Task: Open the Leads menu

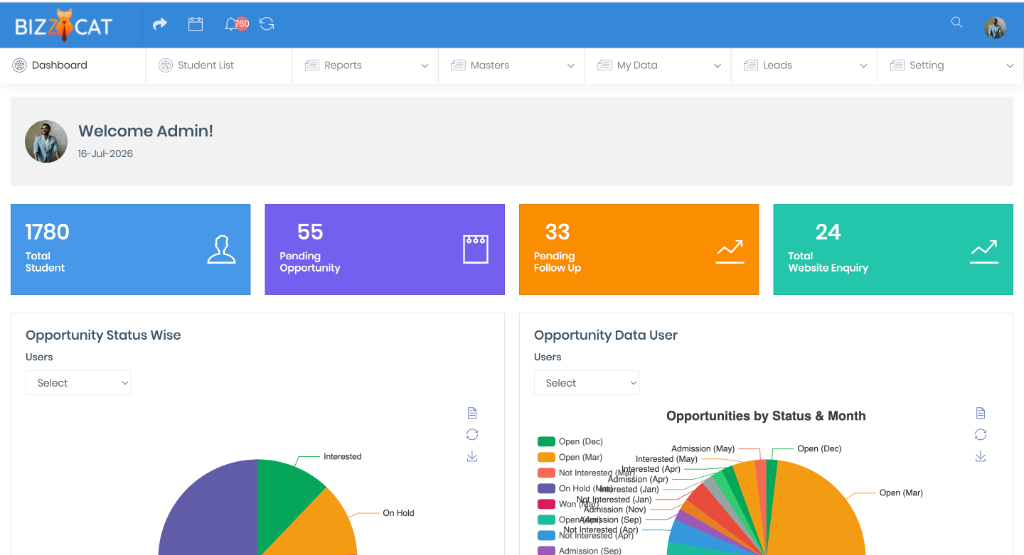Action: (804, 65)
